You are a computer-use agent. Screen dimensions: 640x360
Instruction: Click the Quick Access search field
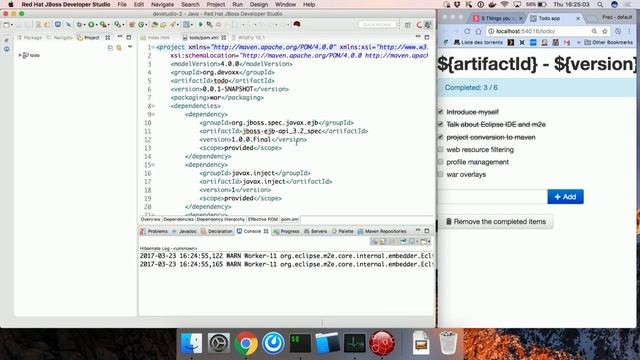(x=377, y=24)
